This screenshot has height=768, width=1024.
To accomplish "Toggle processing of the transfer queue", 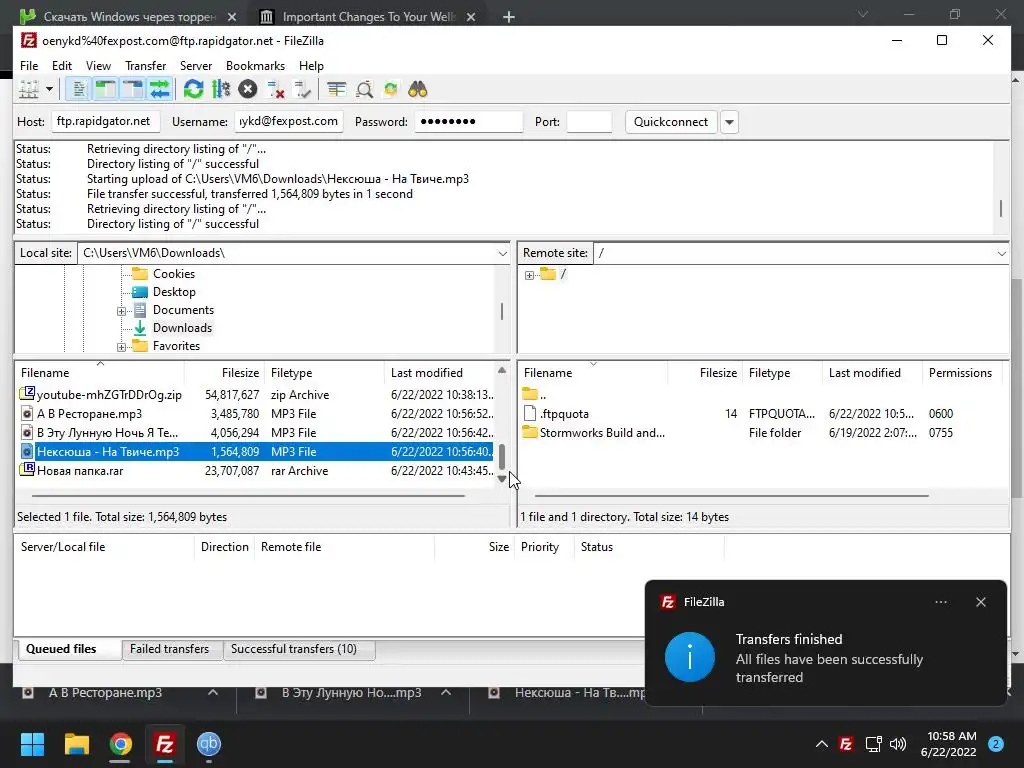I will 221,89.
